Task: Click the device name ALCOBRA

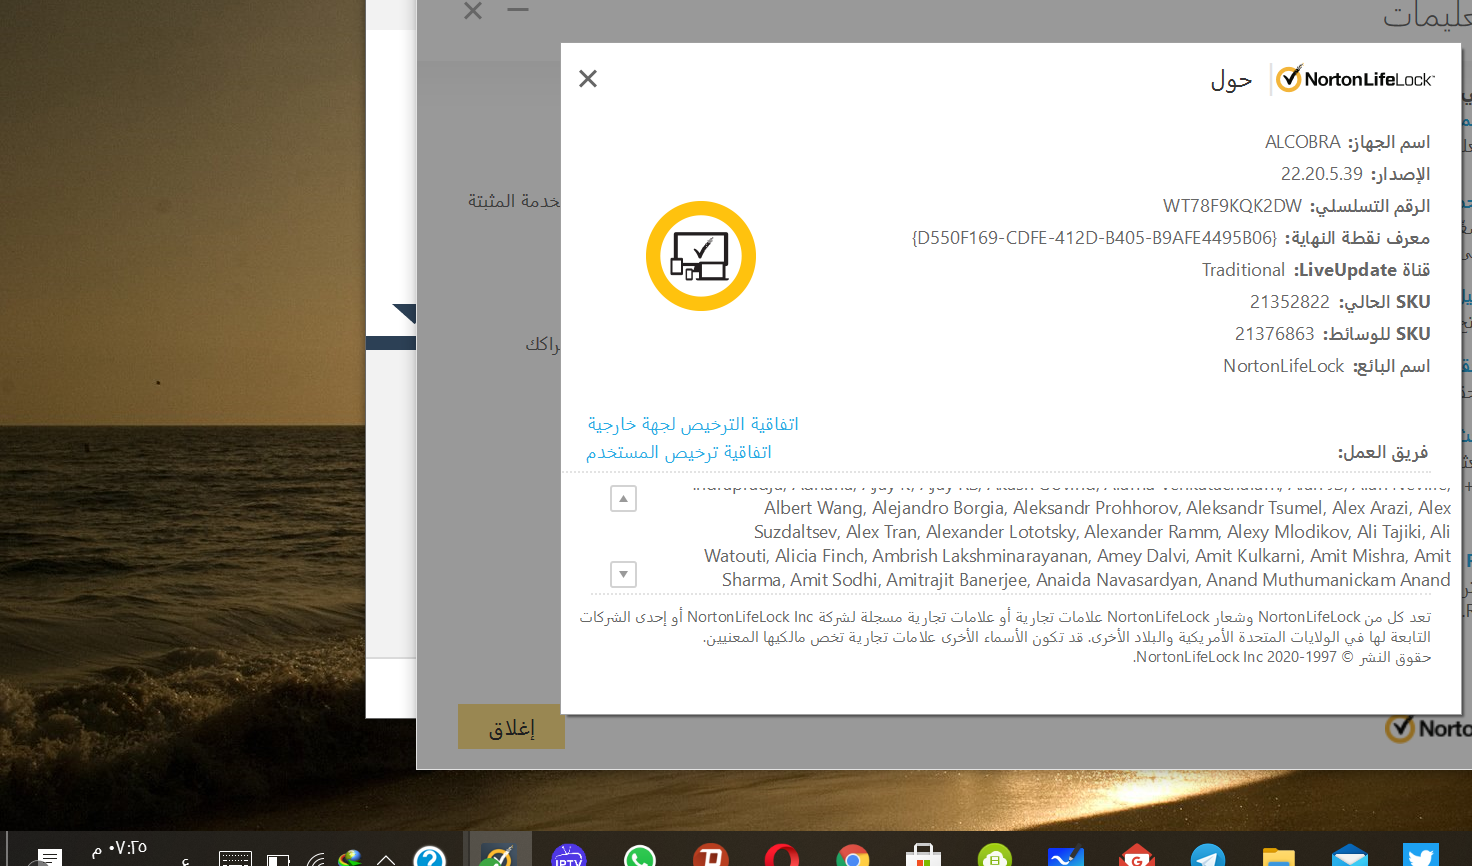Action: pyautogui.click(x=1302, y=142)
